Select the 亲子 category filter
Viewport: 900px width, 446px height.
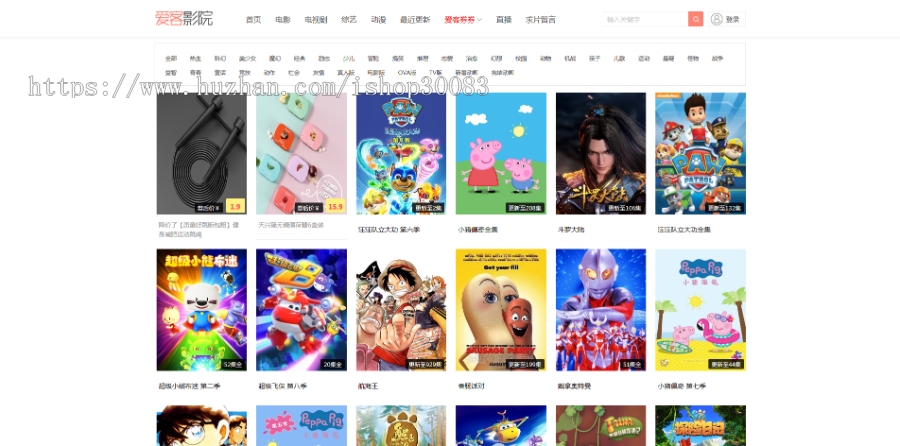coord(595,59)
